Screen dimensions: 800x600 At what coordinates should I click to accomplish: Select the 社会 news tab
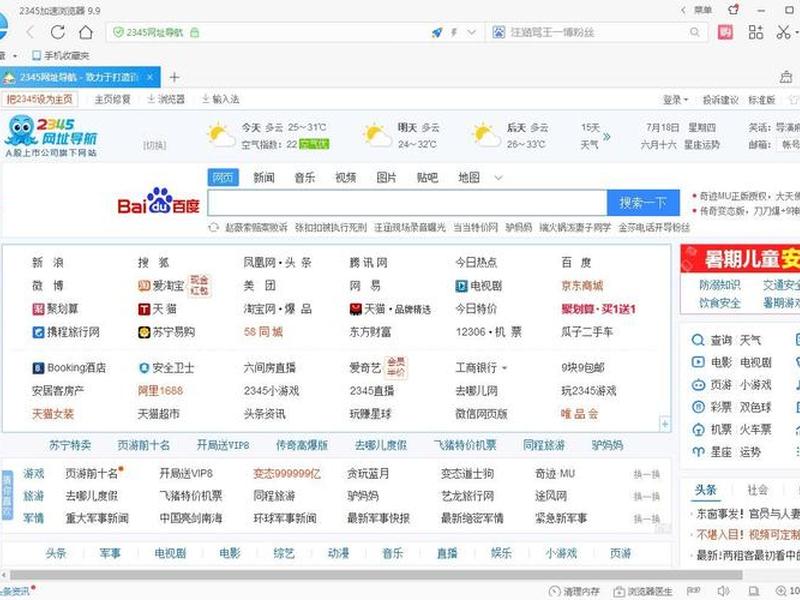(x=757, y=490)
